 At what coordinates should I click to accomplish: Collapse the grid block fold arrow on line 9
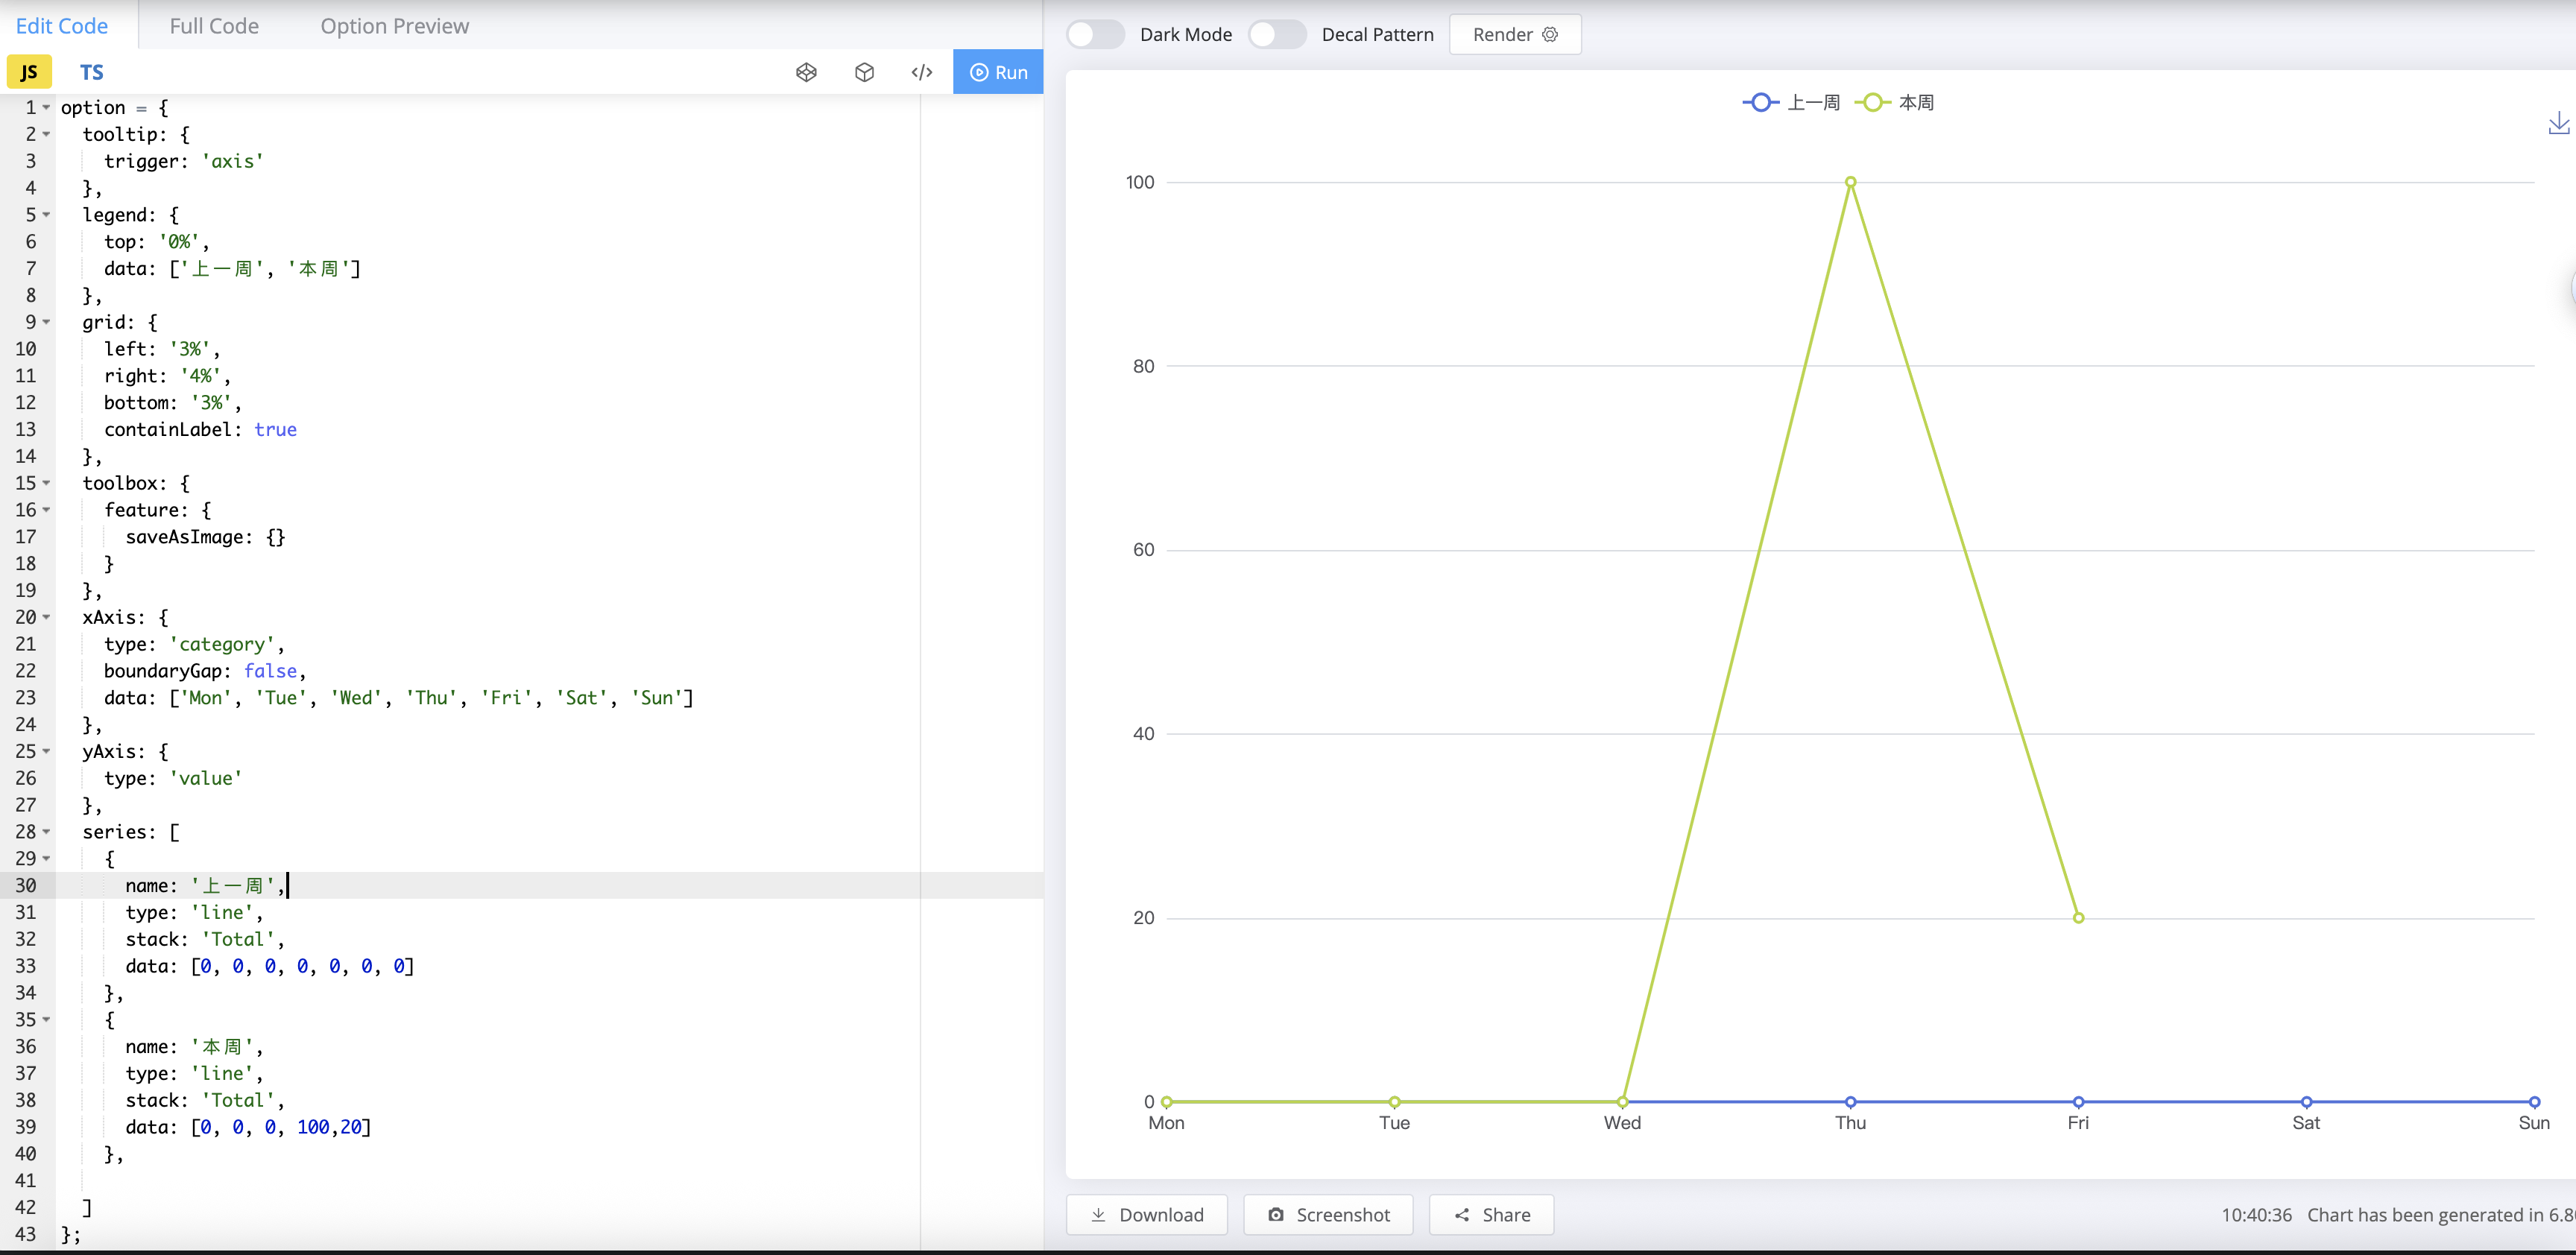[x=46, y=322]
